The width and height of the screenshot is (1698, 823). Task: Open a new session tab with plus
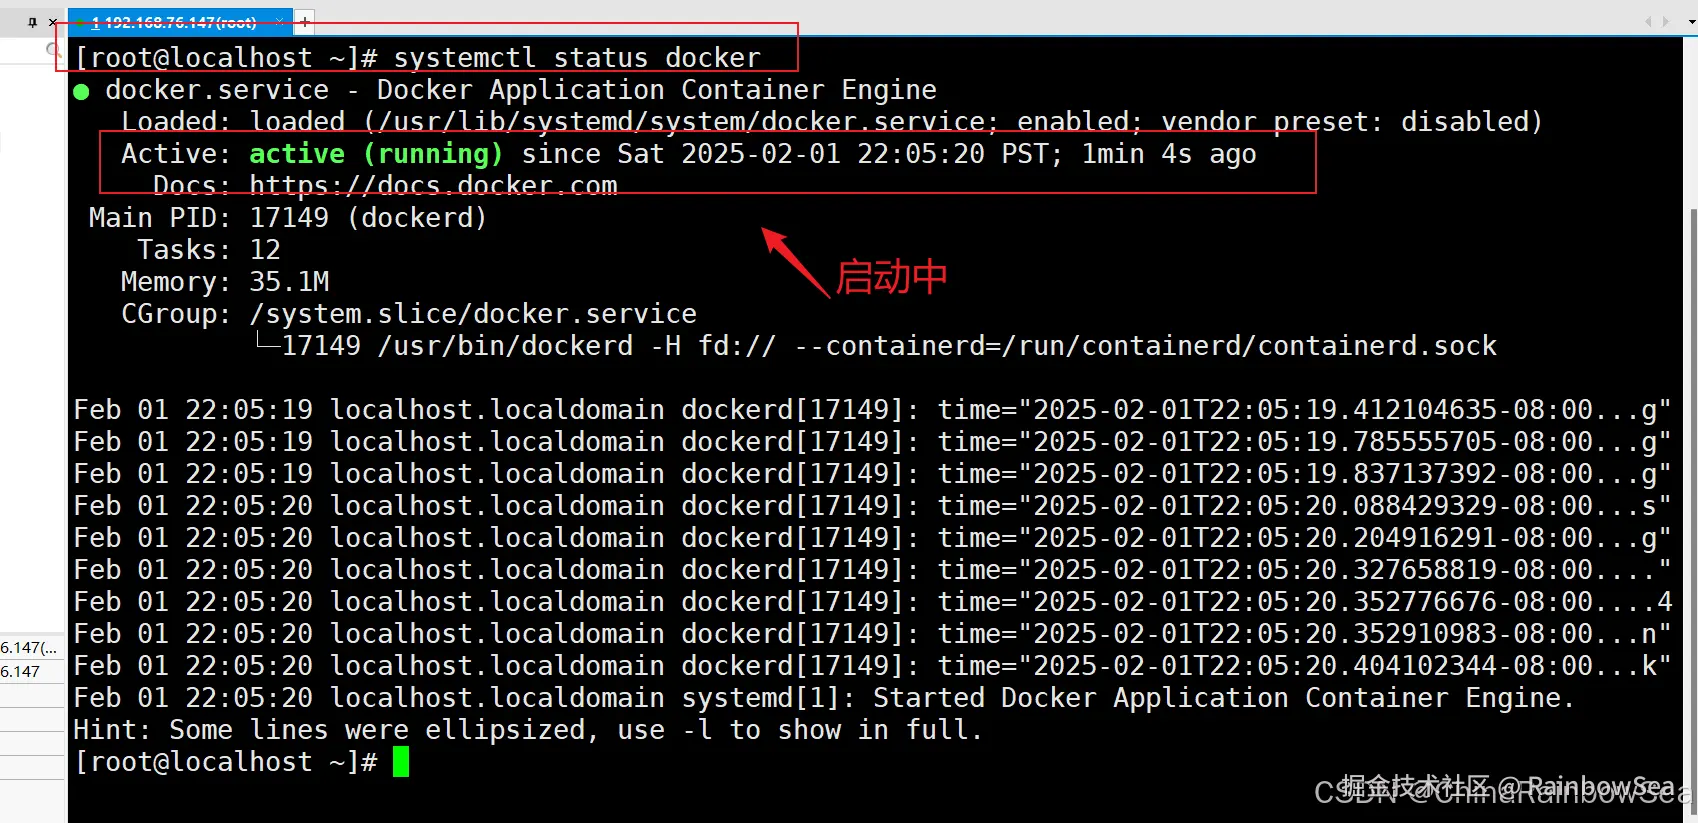[x=305, y=21]
